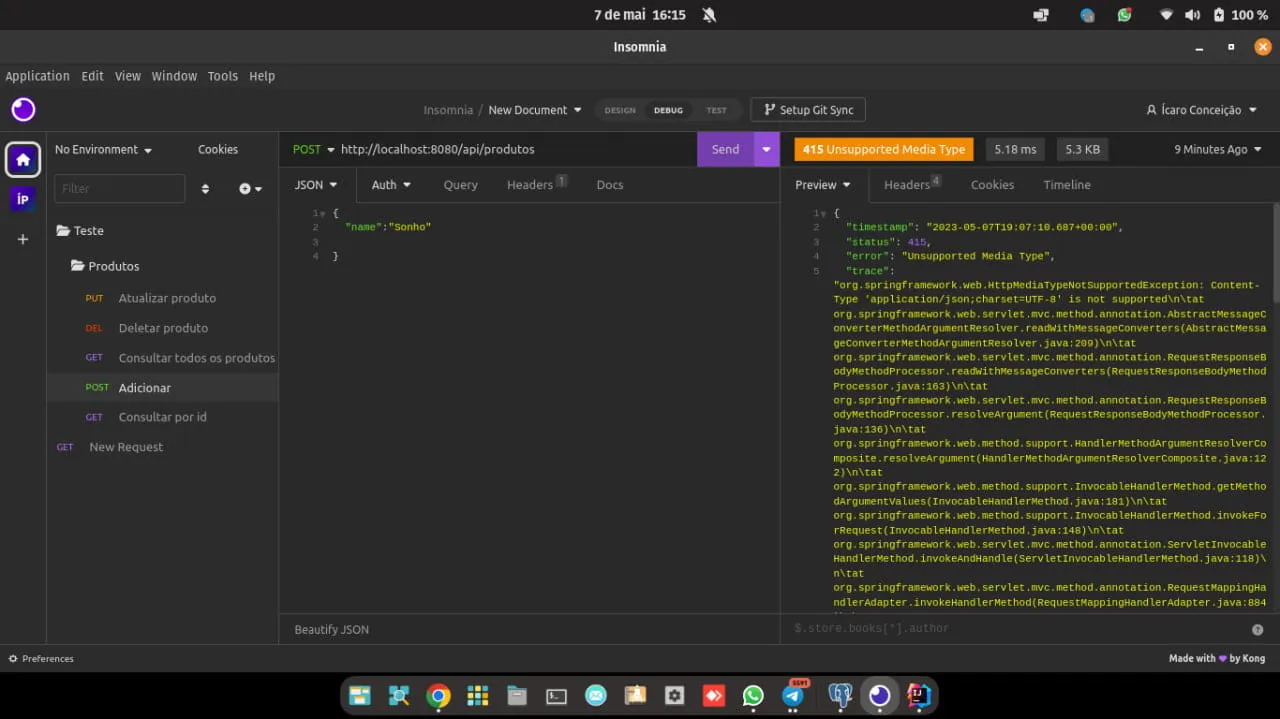Image resolution: width=1280 pixels, height=719 pixels.
Task: Open the Send options dropdown arrow
Action: coord(767,149)
